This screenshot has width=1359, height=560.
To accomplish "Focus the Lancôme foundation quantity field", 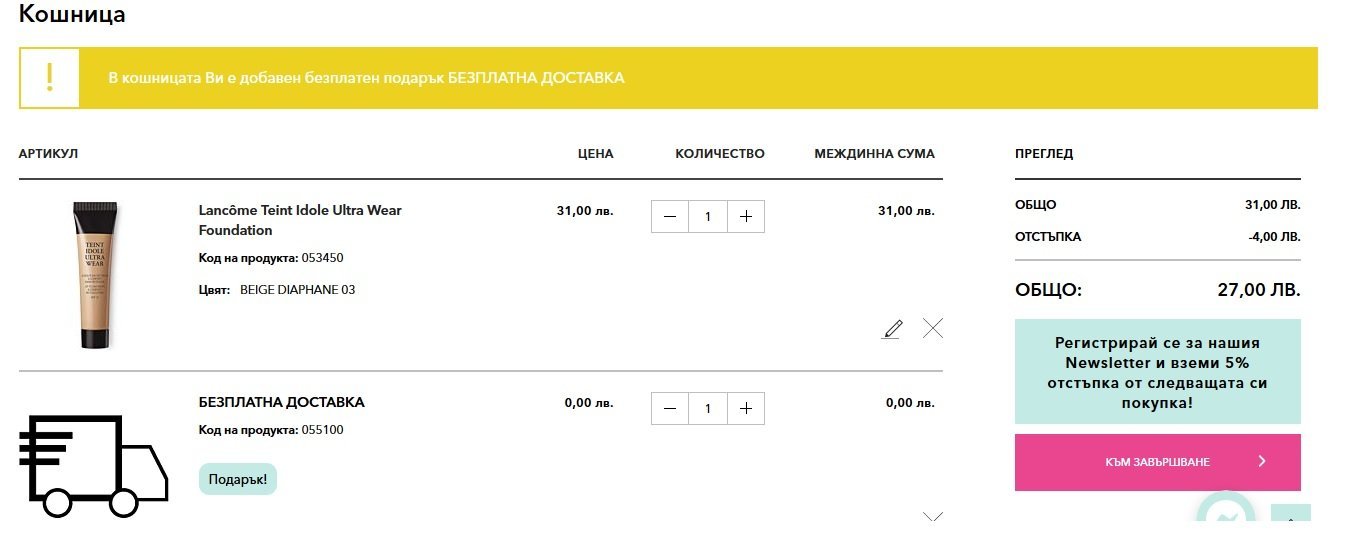I will point(708,216).
